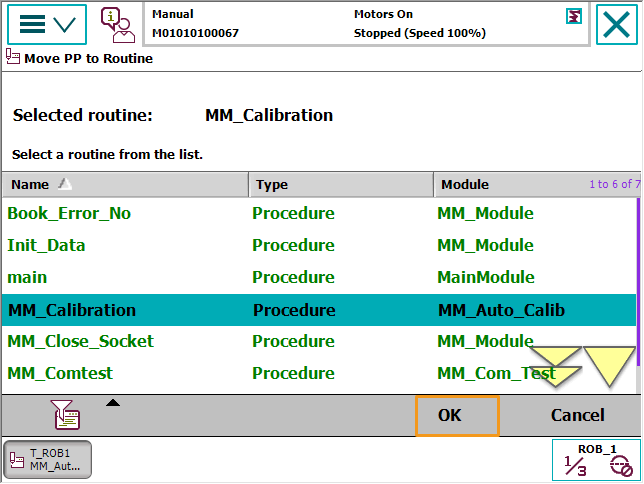The width and height of the screenshot is (644, 484).
Task: Open the ABB main menu button
Action: (x=46, y=25)
